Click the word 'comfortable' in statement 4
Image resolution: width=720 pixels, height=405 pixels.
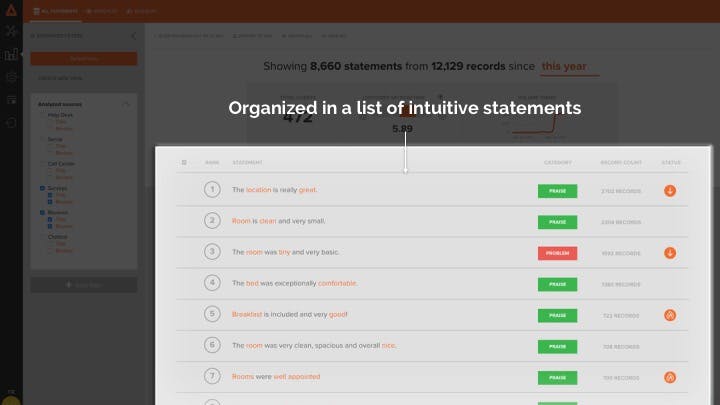click(x=337, y=283)
